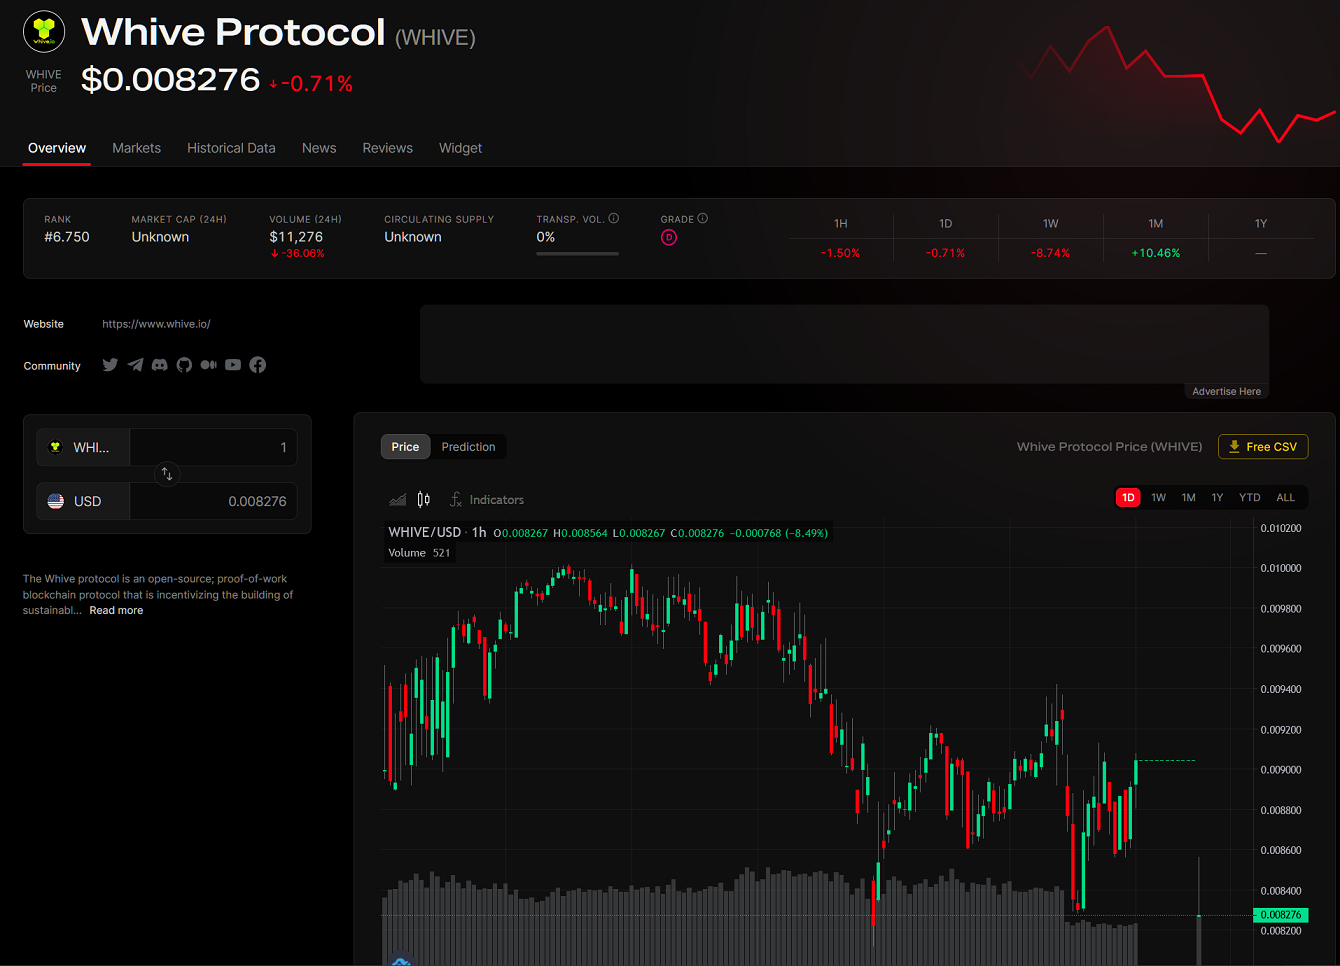1340x966 pixels.
Task: Switch to the Overview tab
Action: tap(57, 148)
